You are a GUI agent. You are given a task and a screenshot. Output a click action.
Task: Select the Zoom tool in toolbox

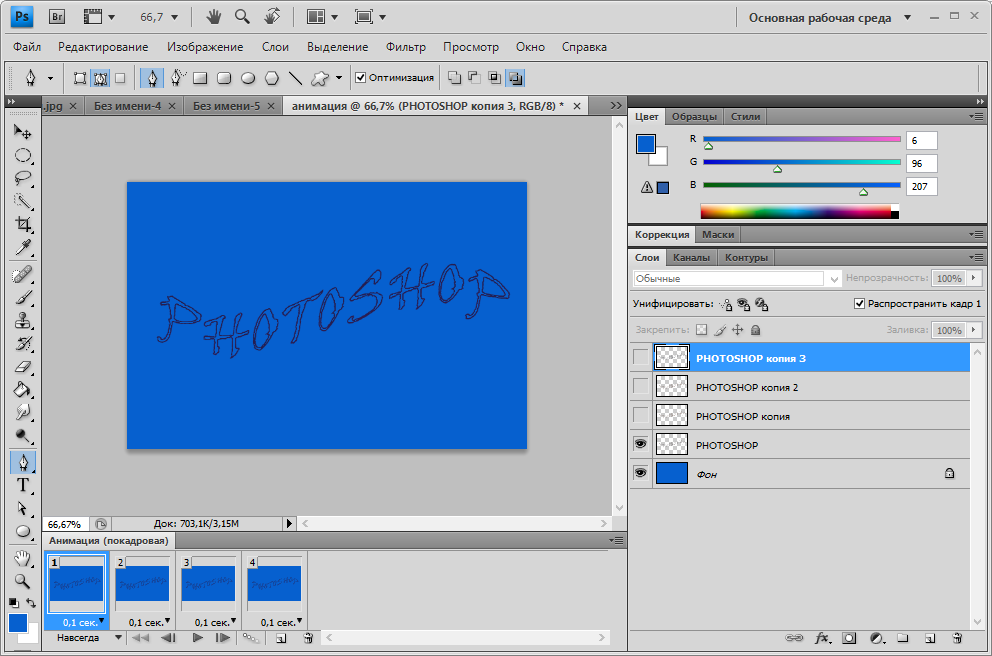point(23,581)
